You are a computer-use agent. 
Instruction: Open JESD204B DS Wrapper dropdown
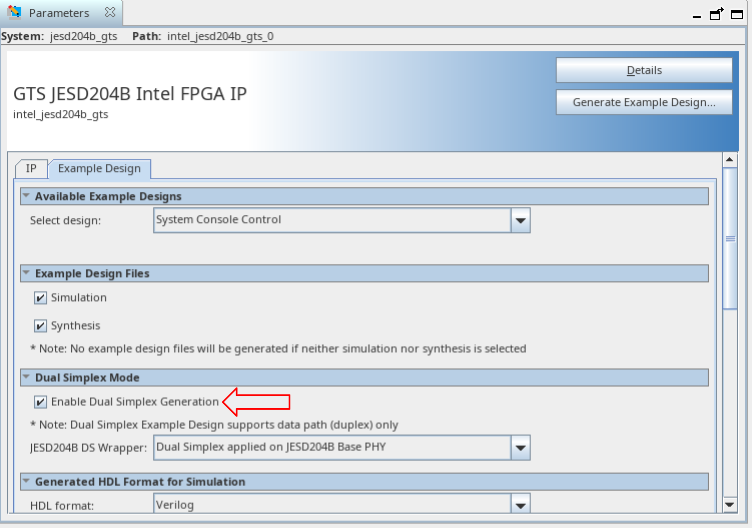(x=342, y=447)
